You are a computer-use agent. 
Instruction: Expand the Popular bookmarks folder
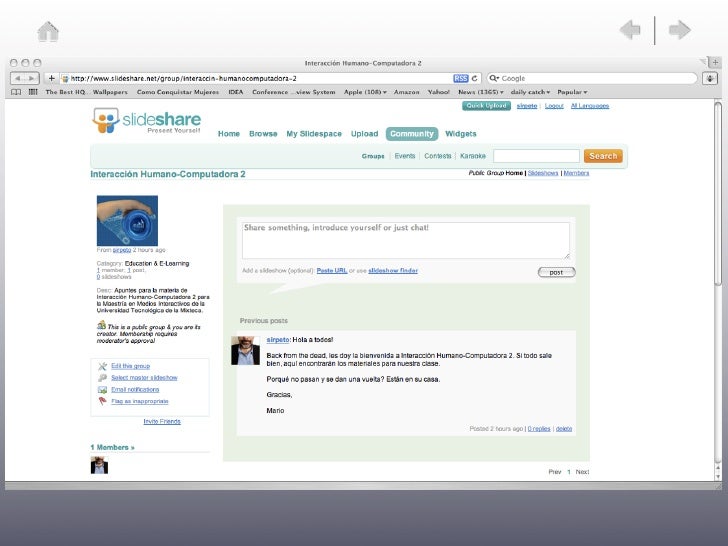pyautogui.click(x=572, y=92)
